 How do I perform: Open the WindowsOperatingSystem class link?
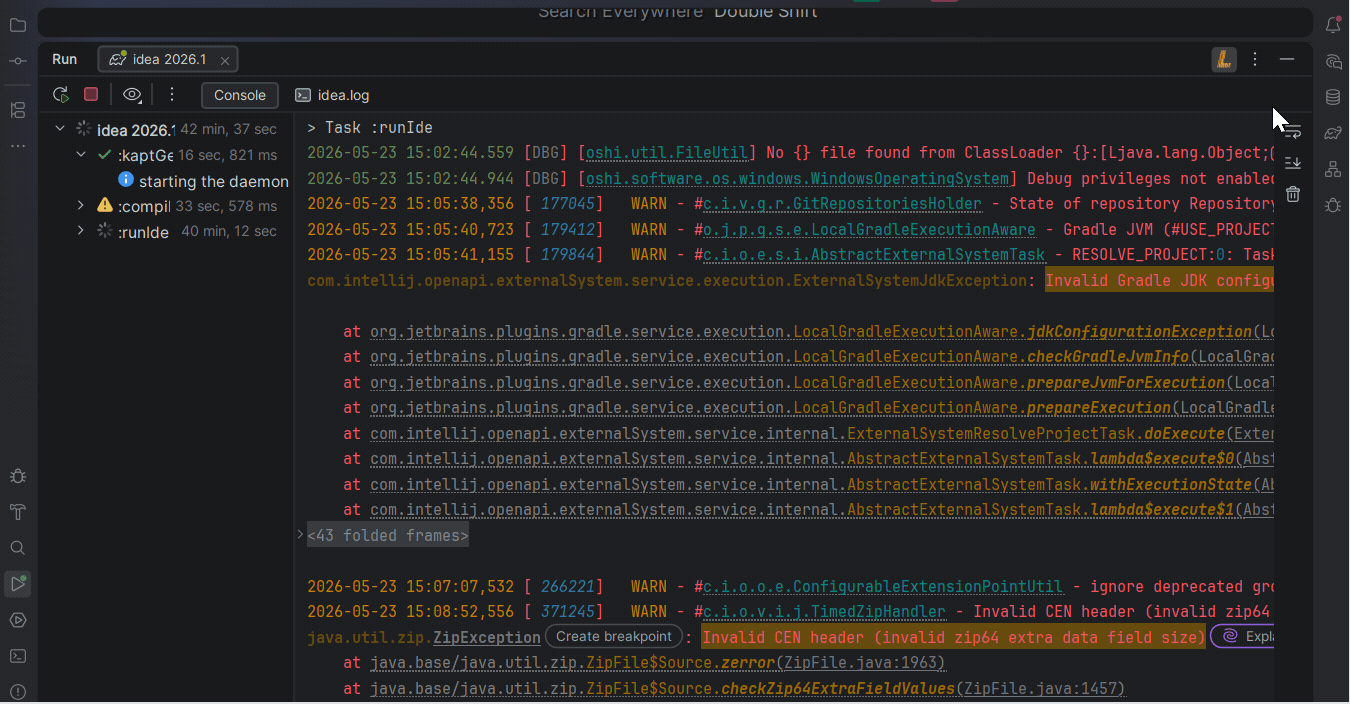coord(797,178)
